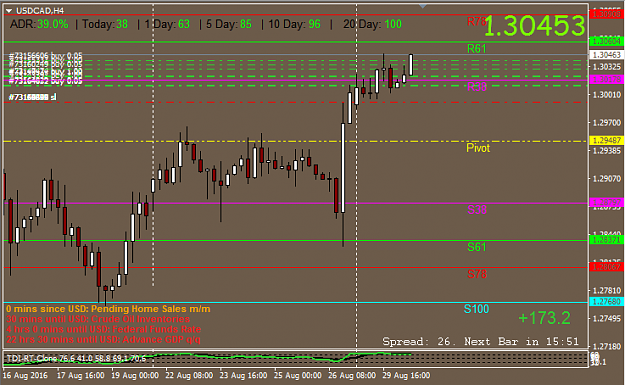Select the stop-loss order label ending in sl
This screenshot has height=385, width=625.
click(32, 97)
